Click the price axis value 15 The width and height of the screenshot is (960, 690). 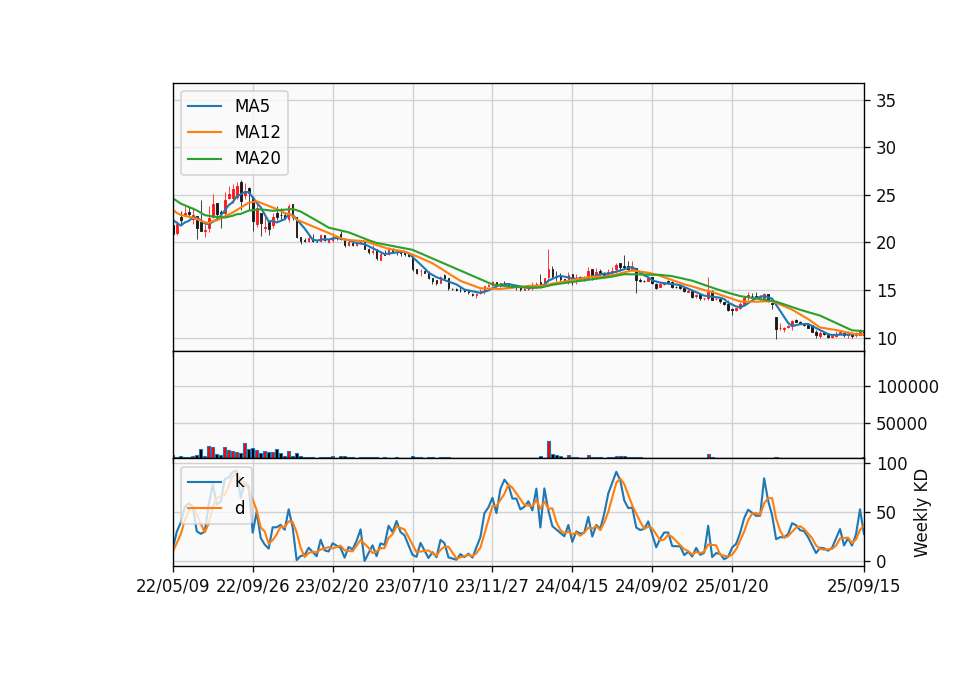tap(886, 291)
